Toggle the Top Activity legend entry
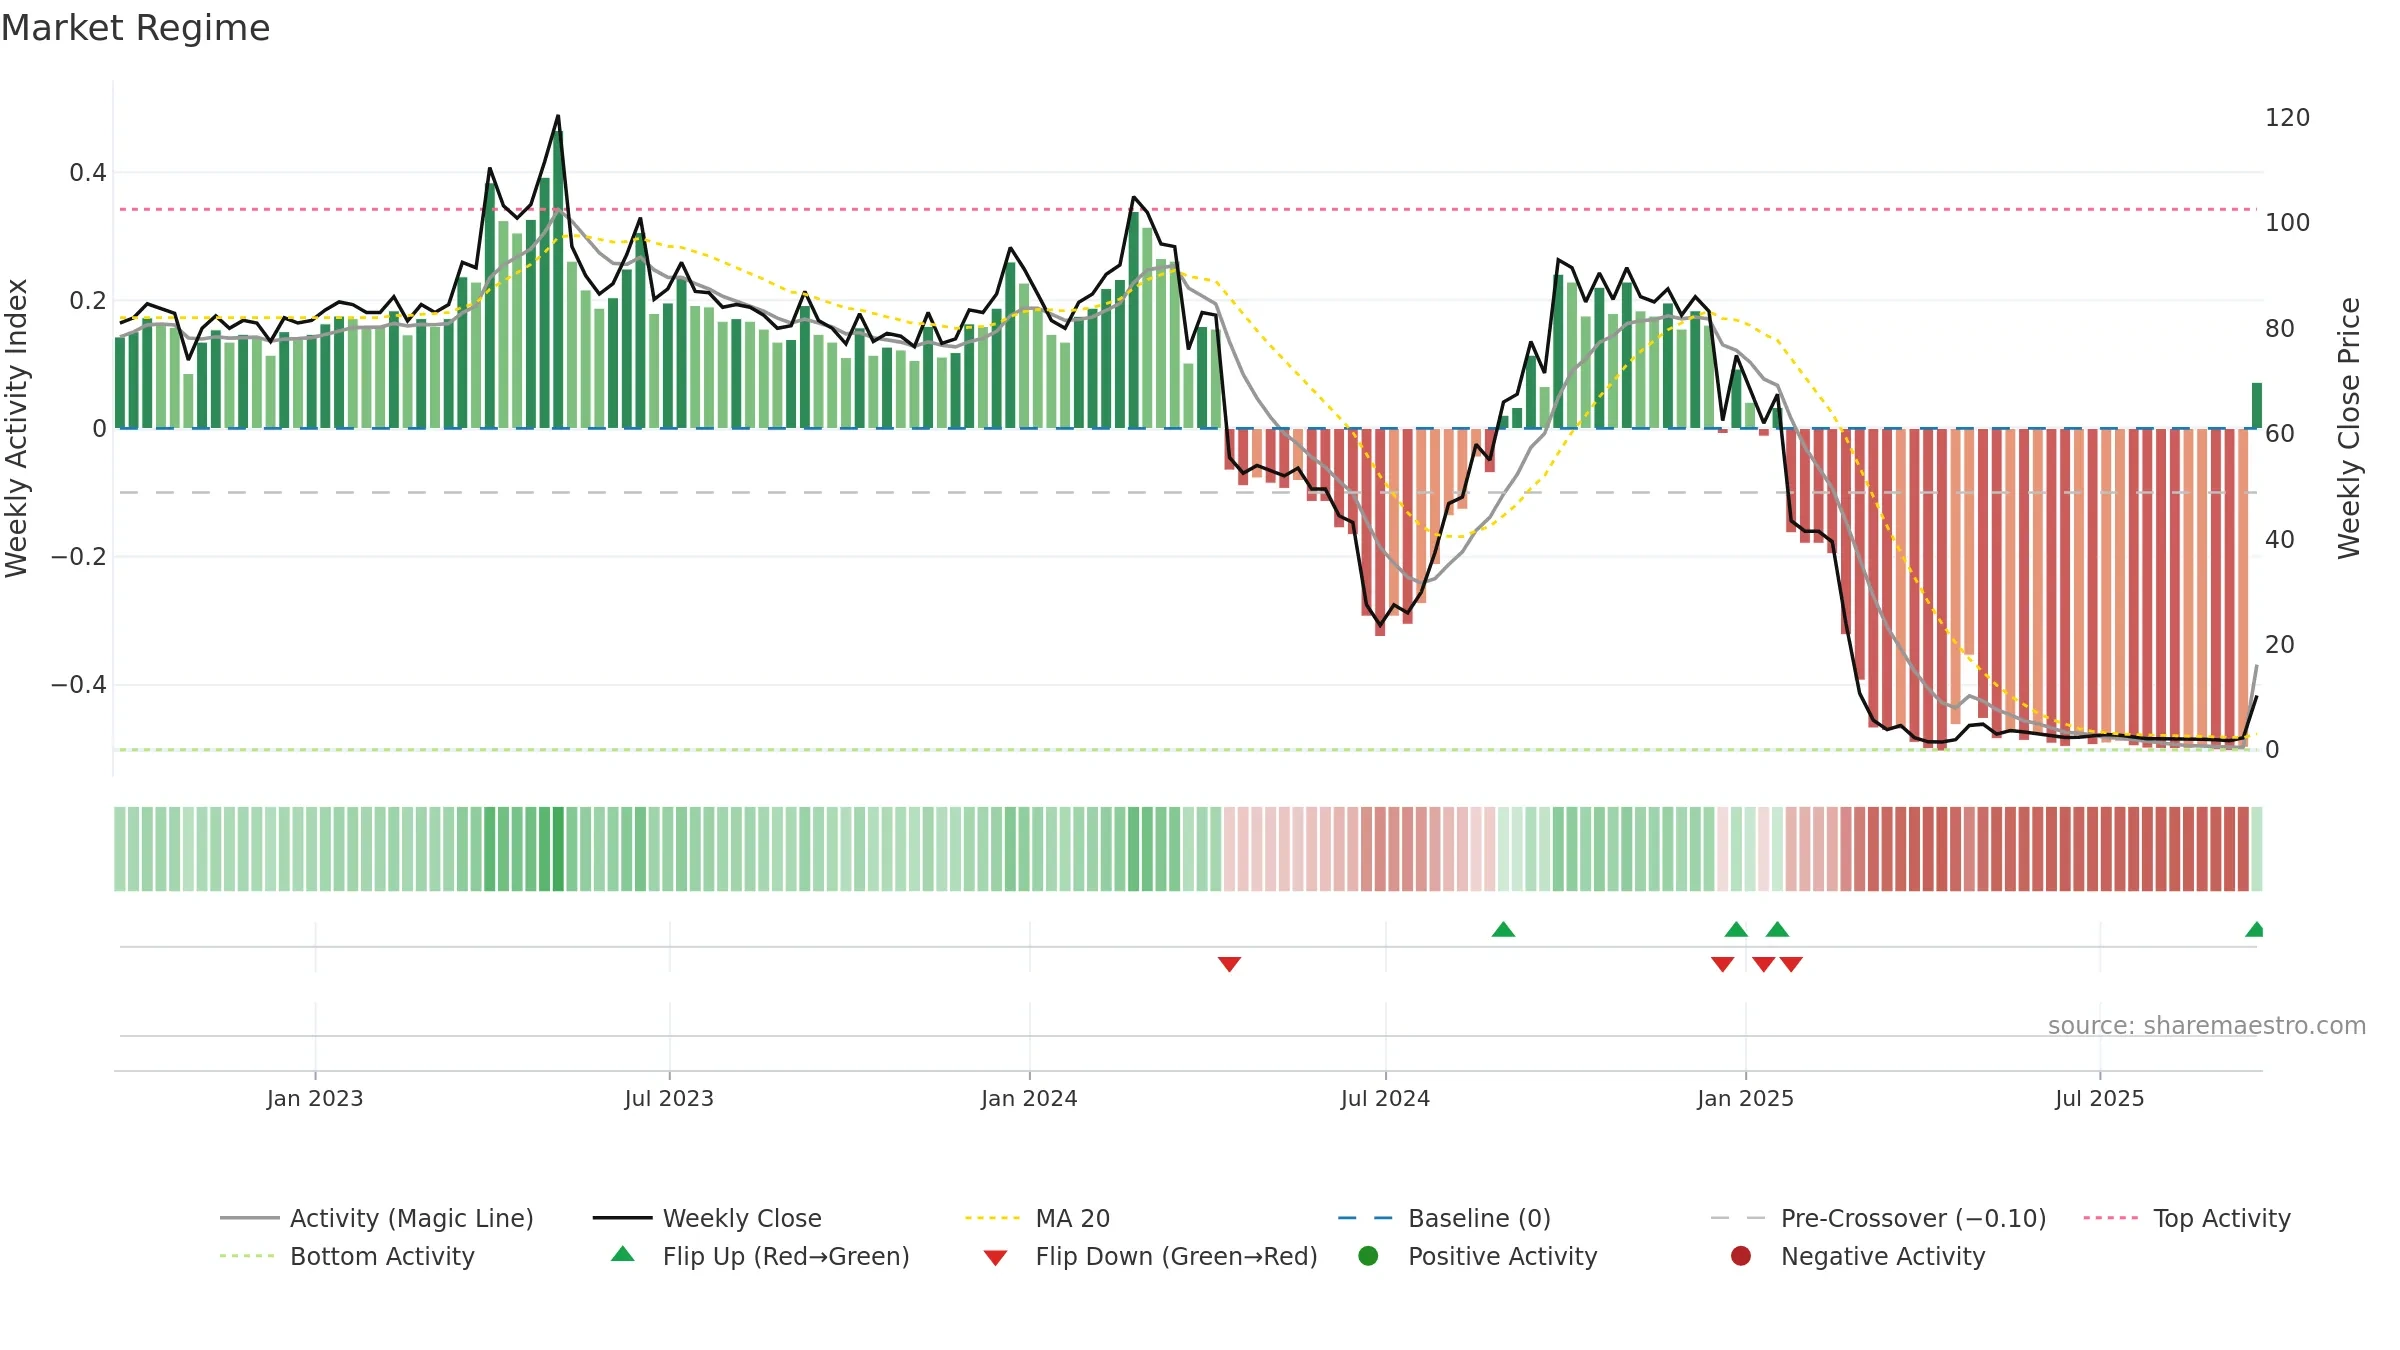Screen dimensions: 2400x1350 point(2187,1218)
